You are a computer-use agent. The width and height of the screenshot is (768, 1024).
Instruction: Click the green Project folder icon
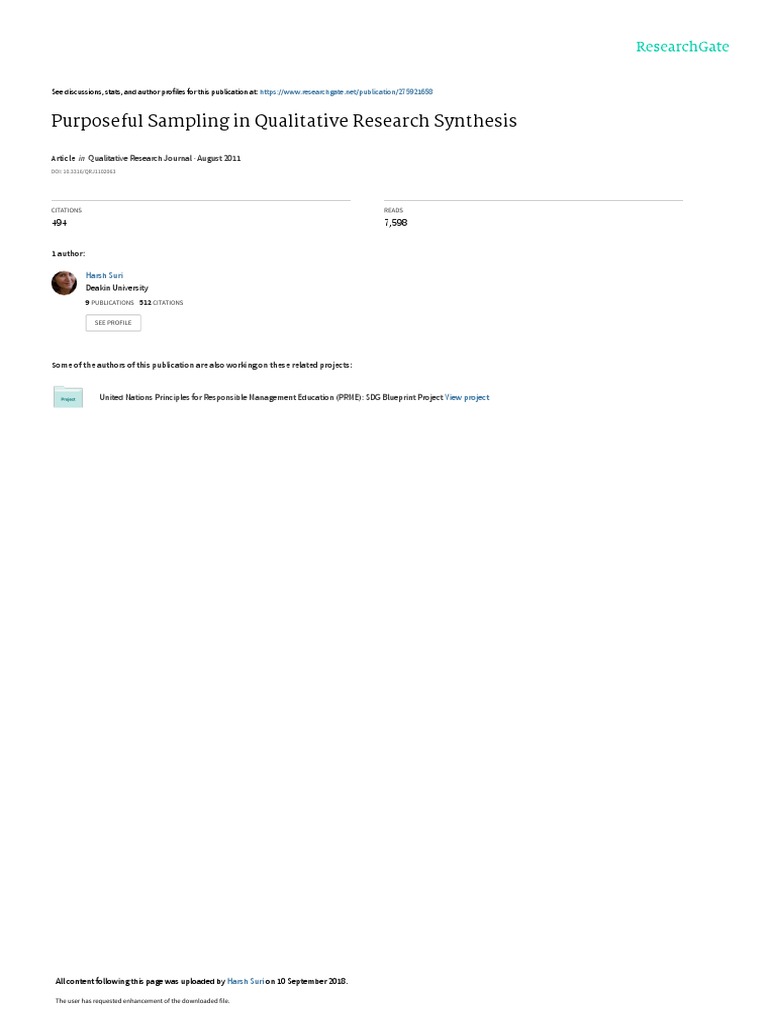(68, 397)
